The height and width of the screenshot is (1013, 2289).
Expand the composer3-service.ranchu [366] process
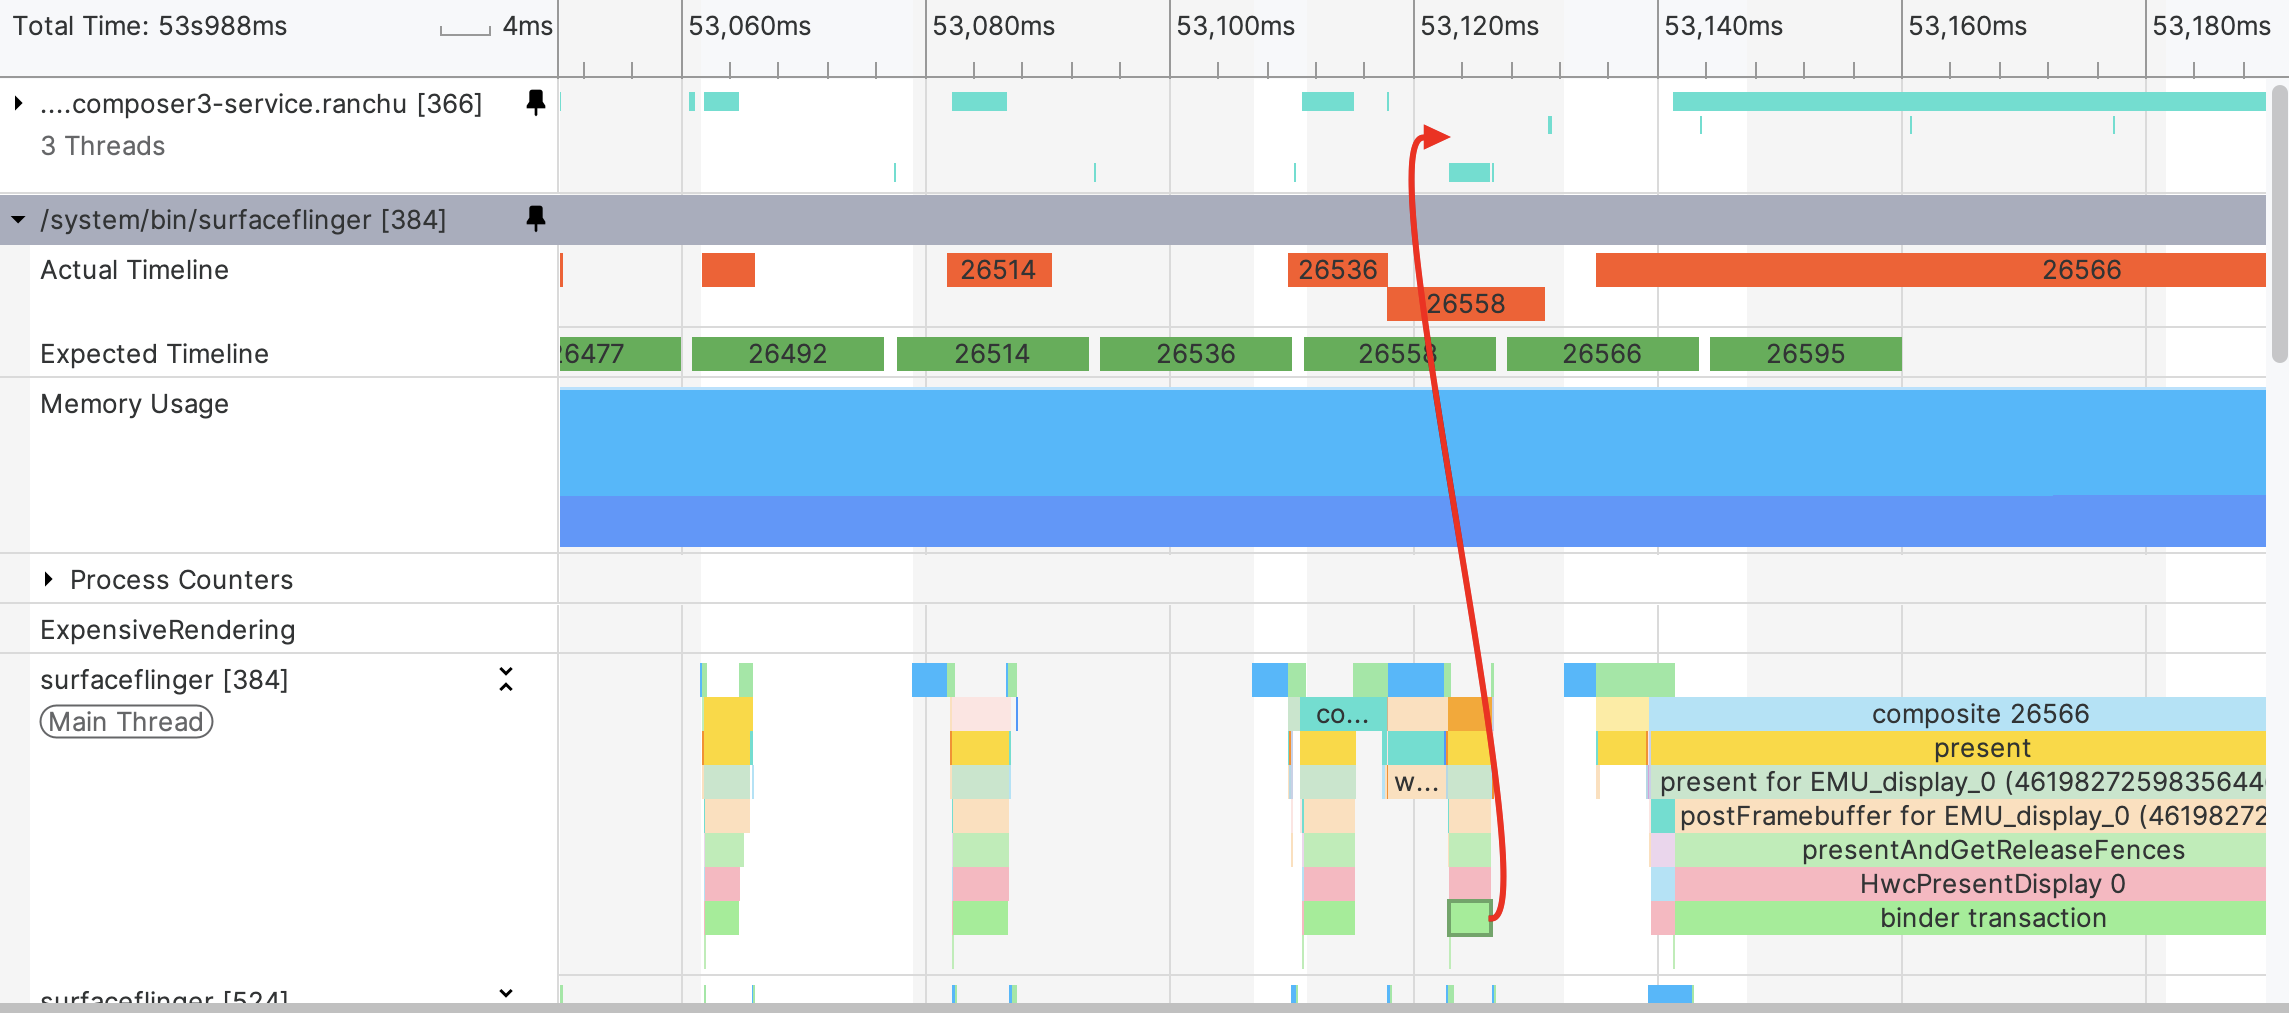pos(18,103)
